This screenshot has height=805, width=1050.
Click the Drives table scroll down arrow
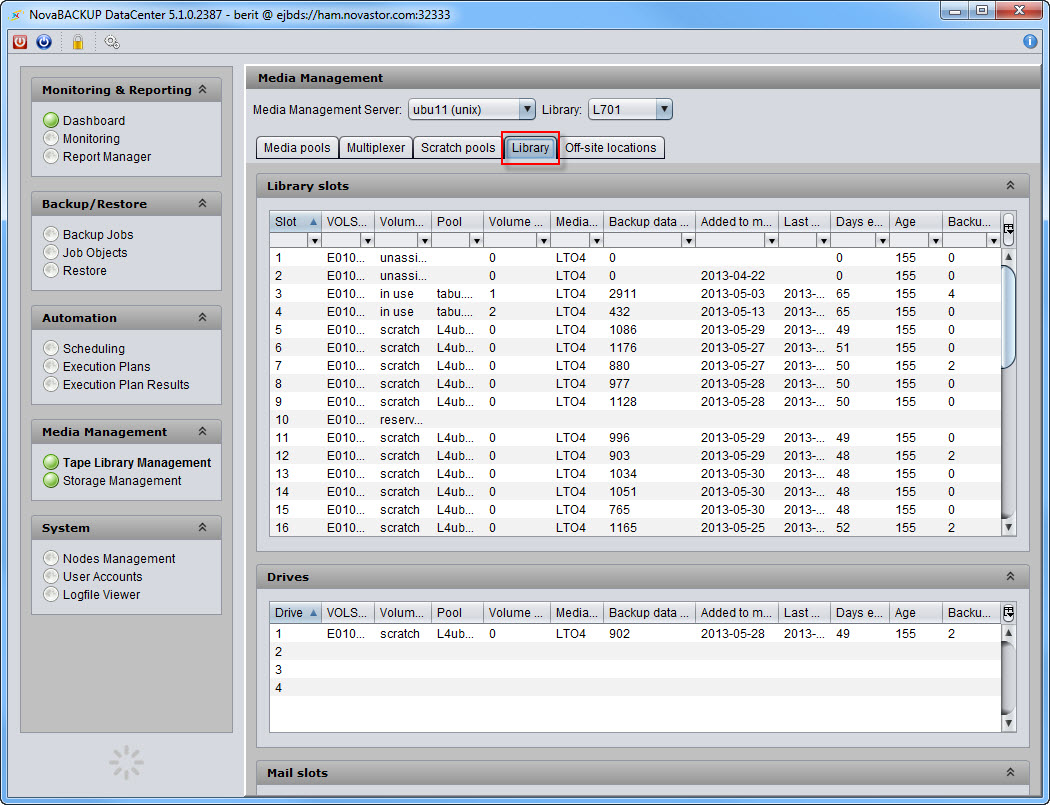pyautogui.click(x=1008, y=723)
